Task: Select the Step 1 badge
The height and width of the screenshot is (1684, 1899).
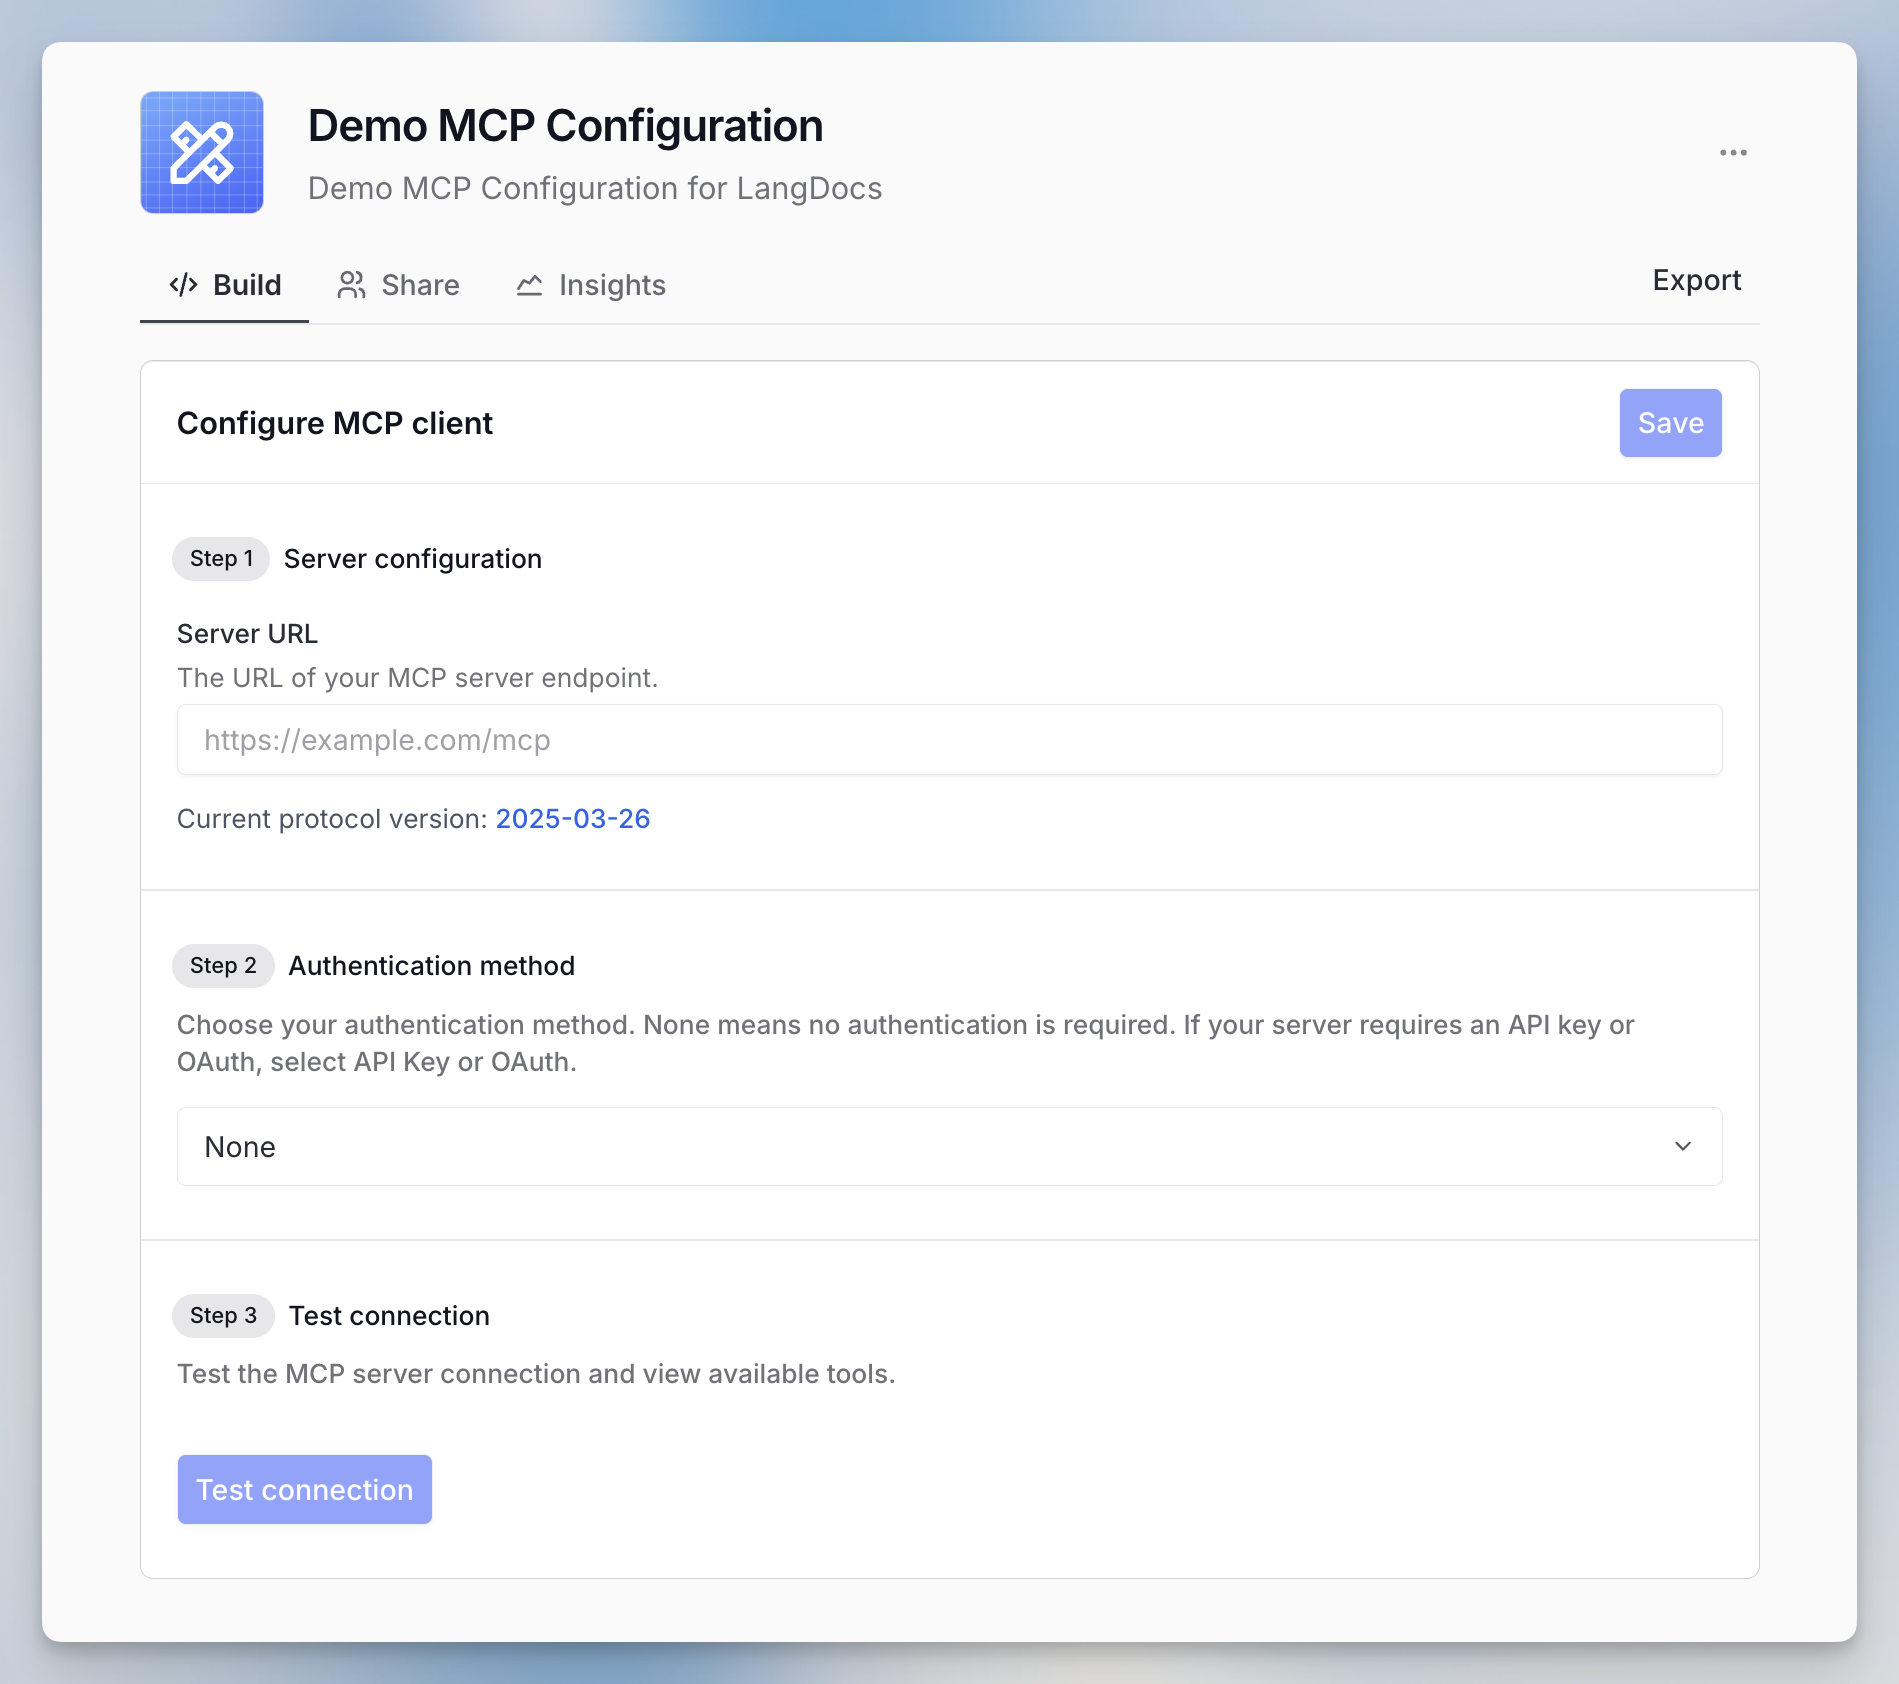Action: point(221,559)
